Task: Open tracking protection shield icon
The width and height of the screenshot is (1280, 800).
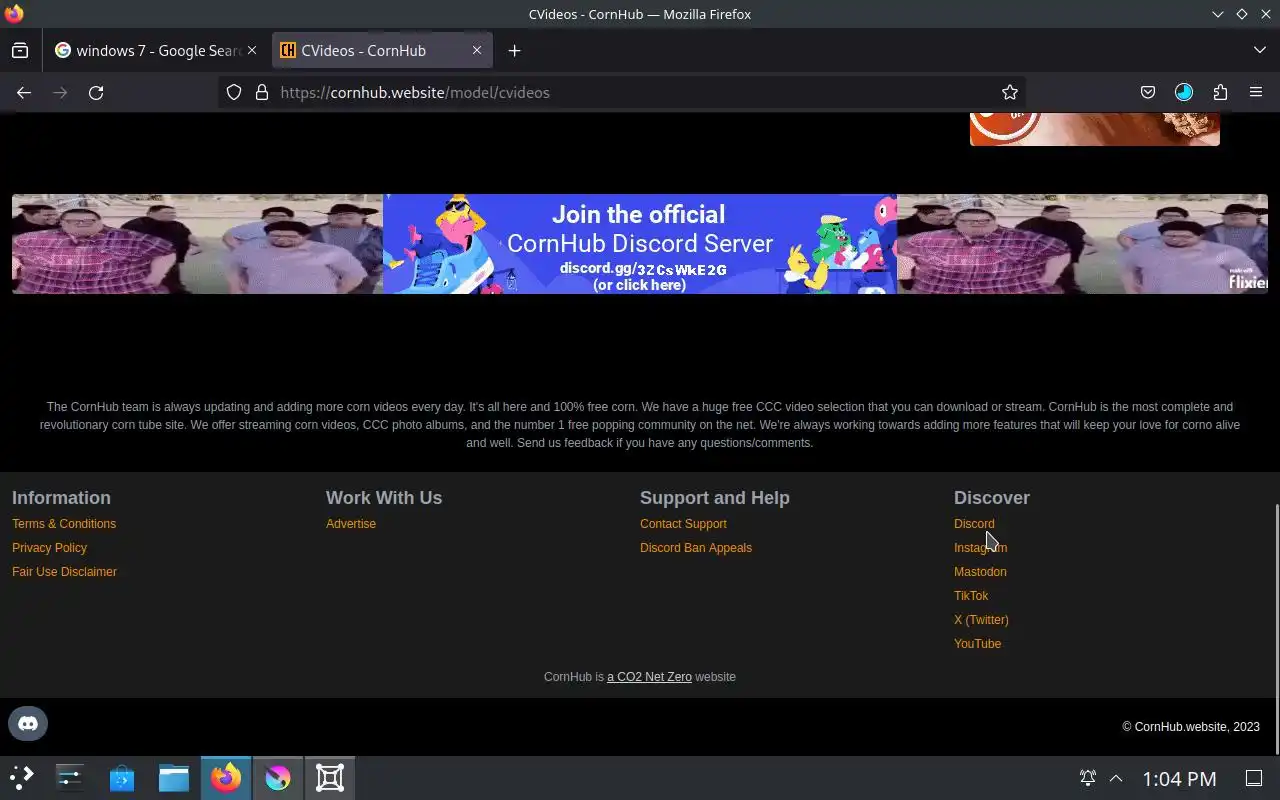Action: click(x=234, y=92)
